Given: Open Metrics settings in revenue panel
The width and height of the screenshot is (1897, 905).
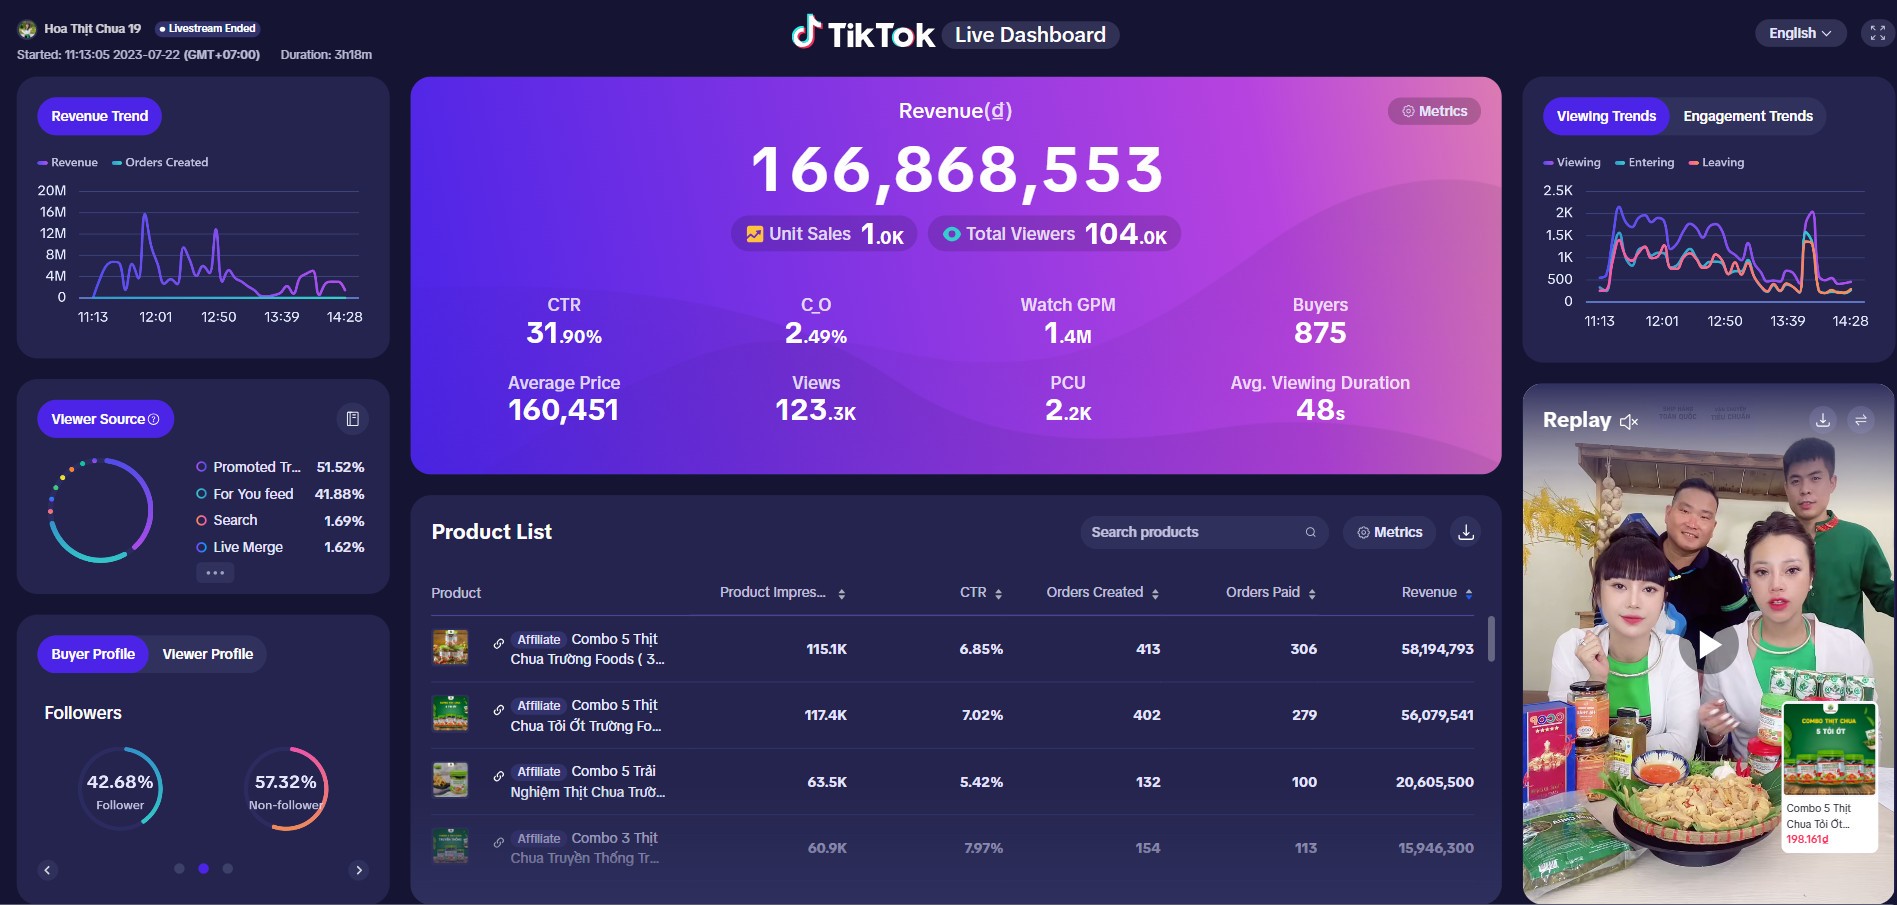Looking at the screenshot, I should pyautogui.click(x=1434, y=111).
